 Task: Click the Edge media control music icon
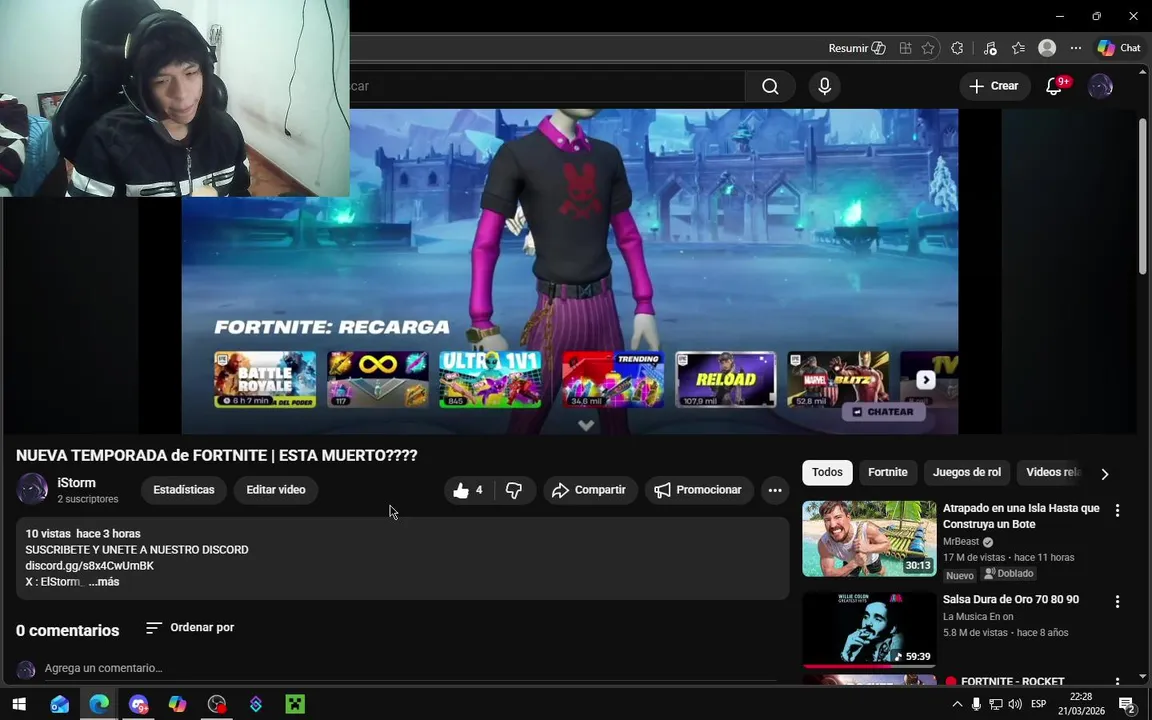[990, 48]
